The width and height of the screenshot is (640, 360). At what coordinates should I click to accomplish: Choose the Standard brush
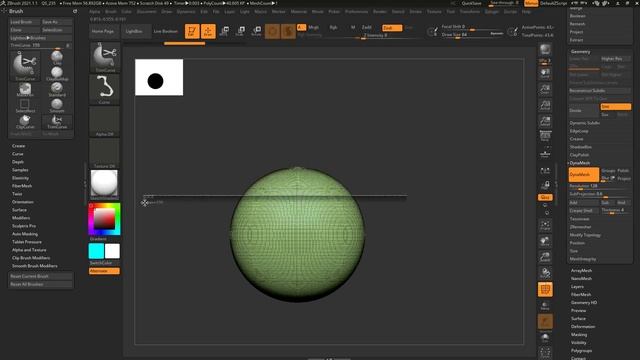pyautogui.click(x=57, y=89)
